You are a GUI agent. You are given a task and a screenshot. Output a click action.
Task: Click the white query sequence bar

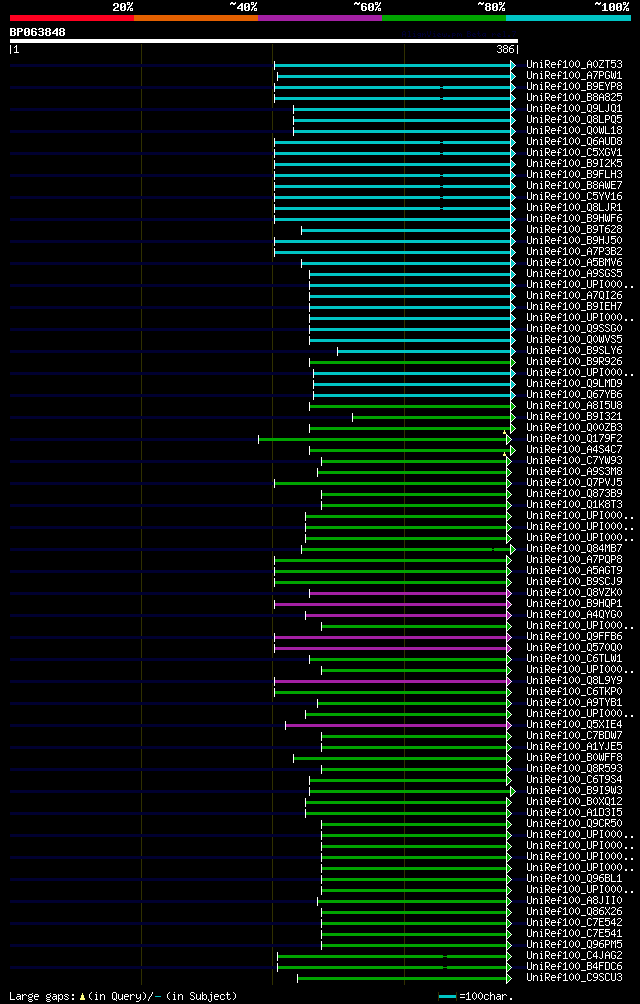(x=264, y=41)
